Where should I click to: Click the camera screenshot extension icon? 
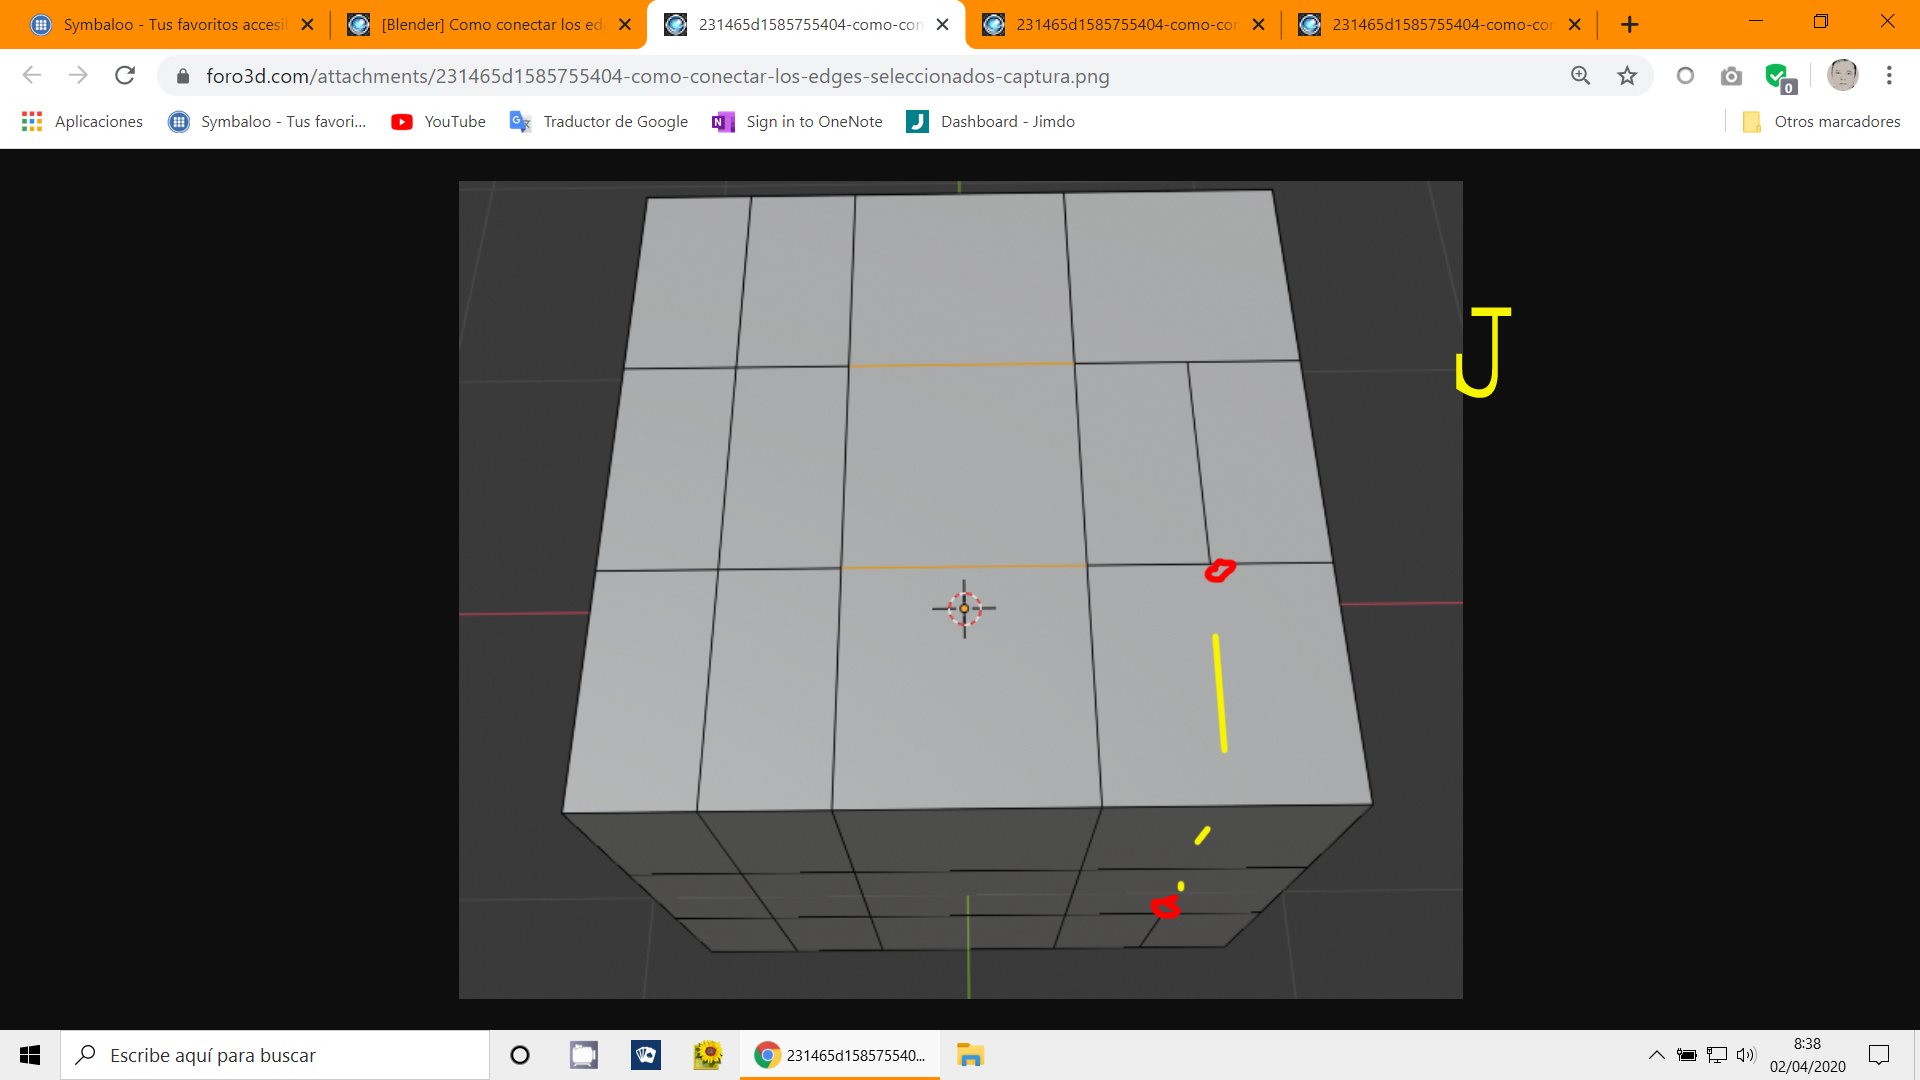pyautogui.click(x=1731, y=76)
